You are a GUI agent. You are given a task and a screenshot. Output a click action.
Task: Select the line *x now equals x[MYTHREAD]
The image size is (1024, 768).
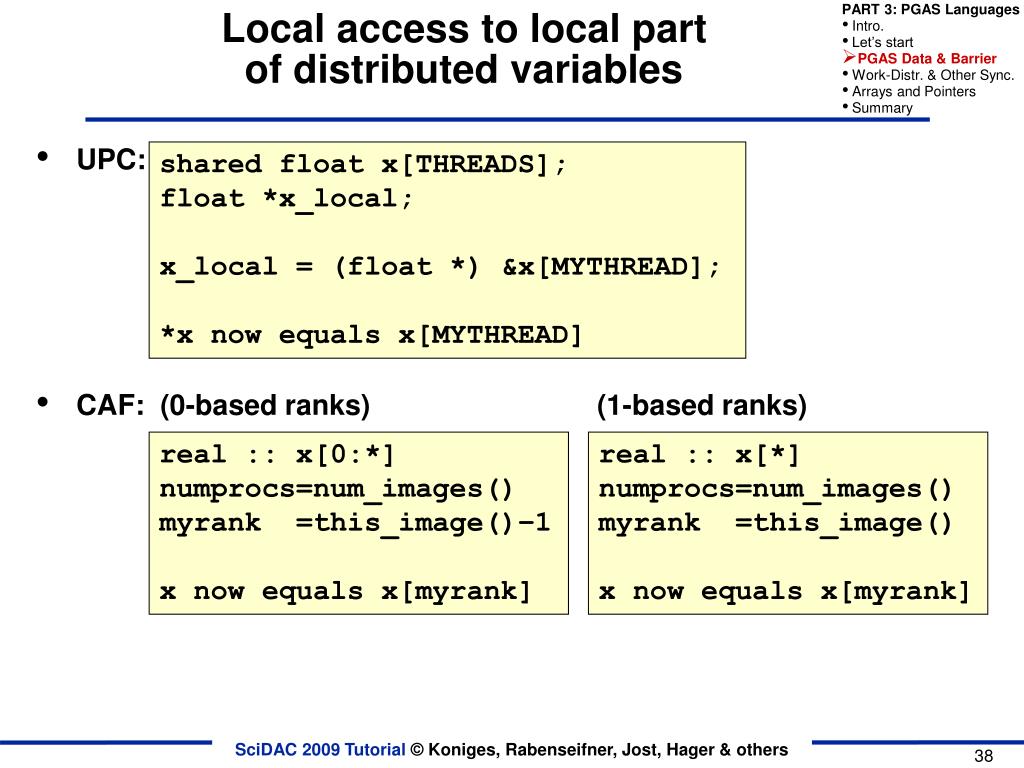tap(370, 335)
